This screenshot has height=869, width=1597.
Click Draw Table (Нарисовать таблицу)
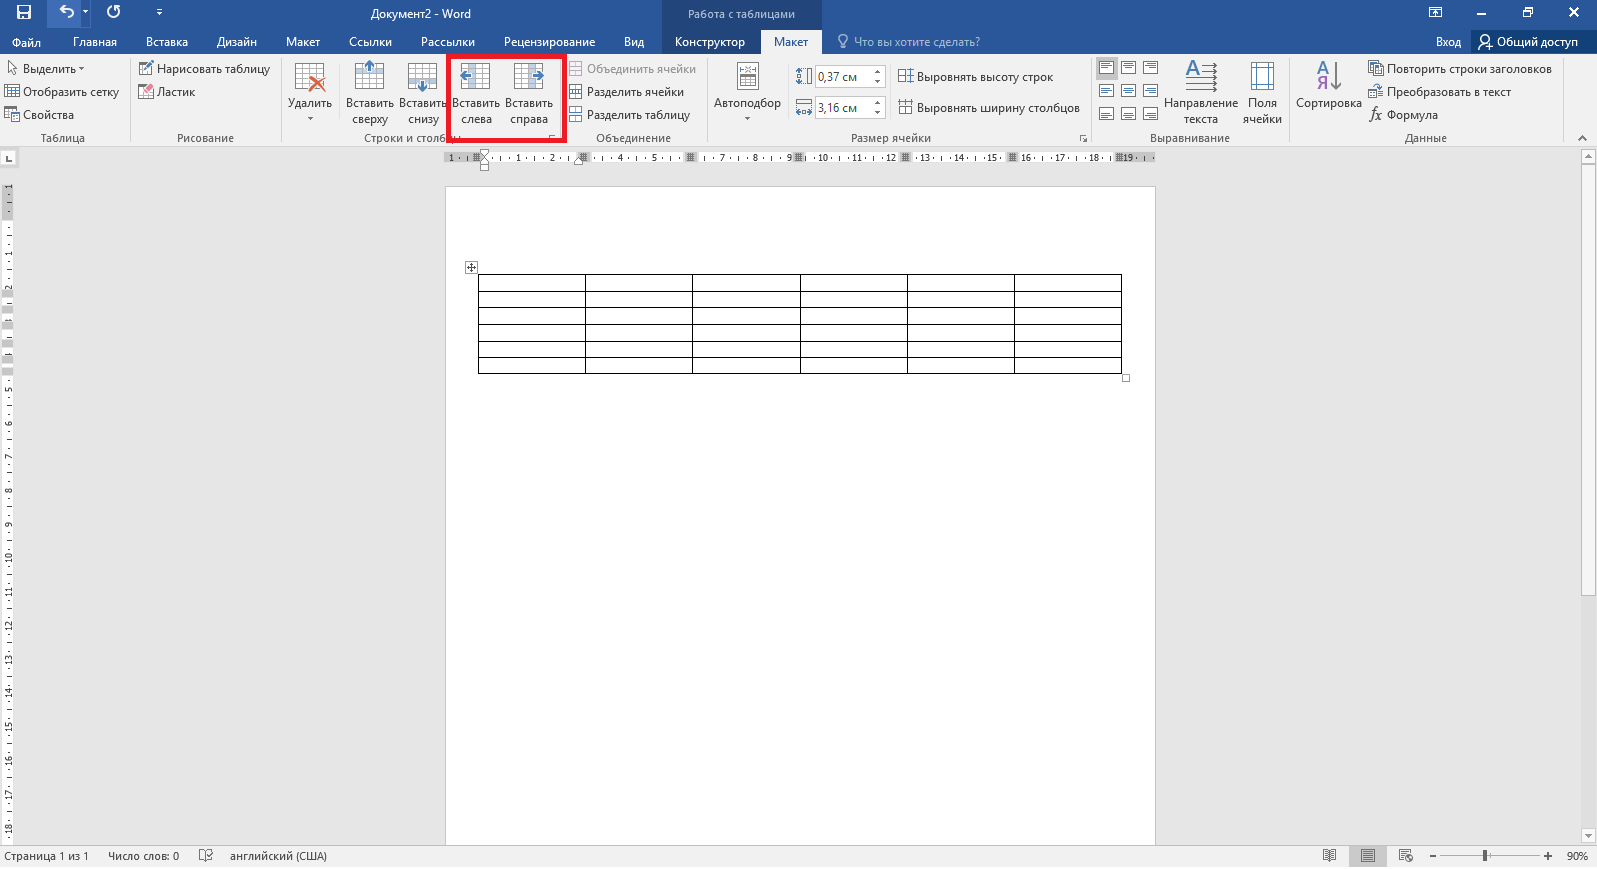click(205, 69)
